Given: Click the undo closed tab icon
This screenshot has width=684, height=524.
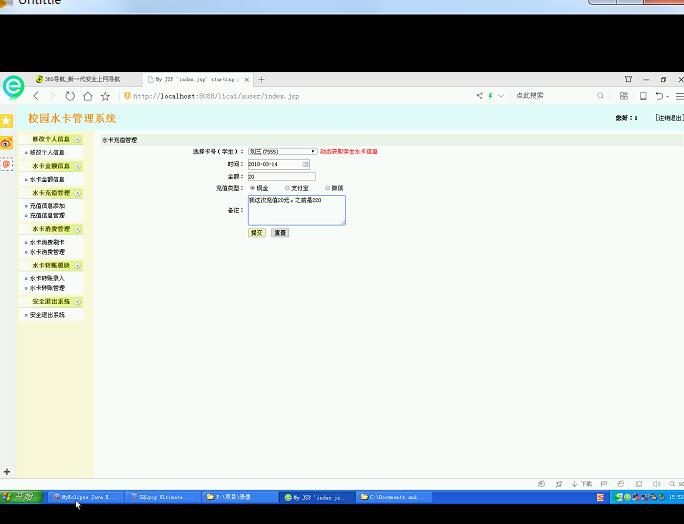Looking at the screenshot, I should click(660, 96).
